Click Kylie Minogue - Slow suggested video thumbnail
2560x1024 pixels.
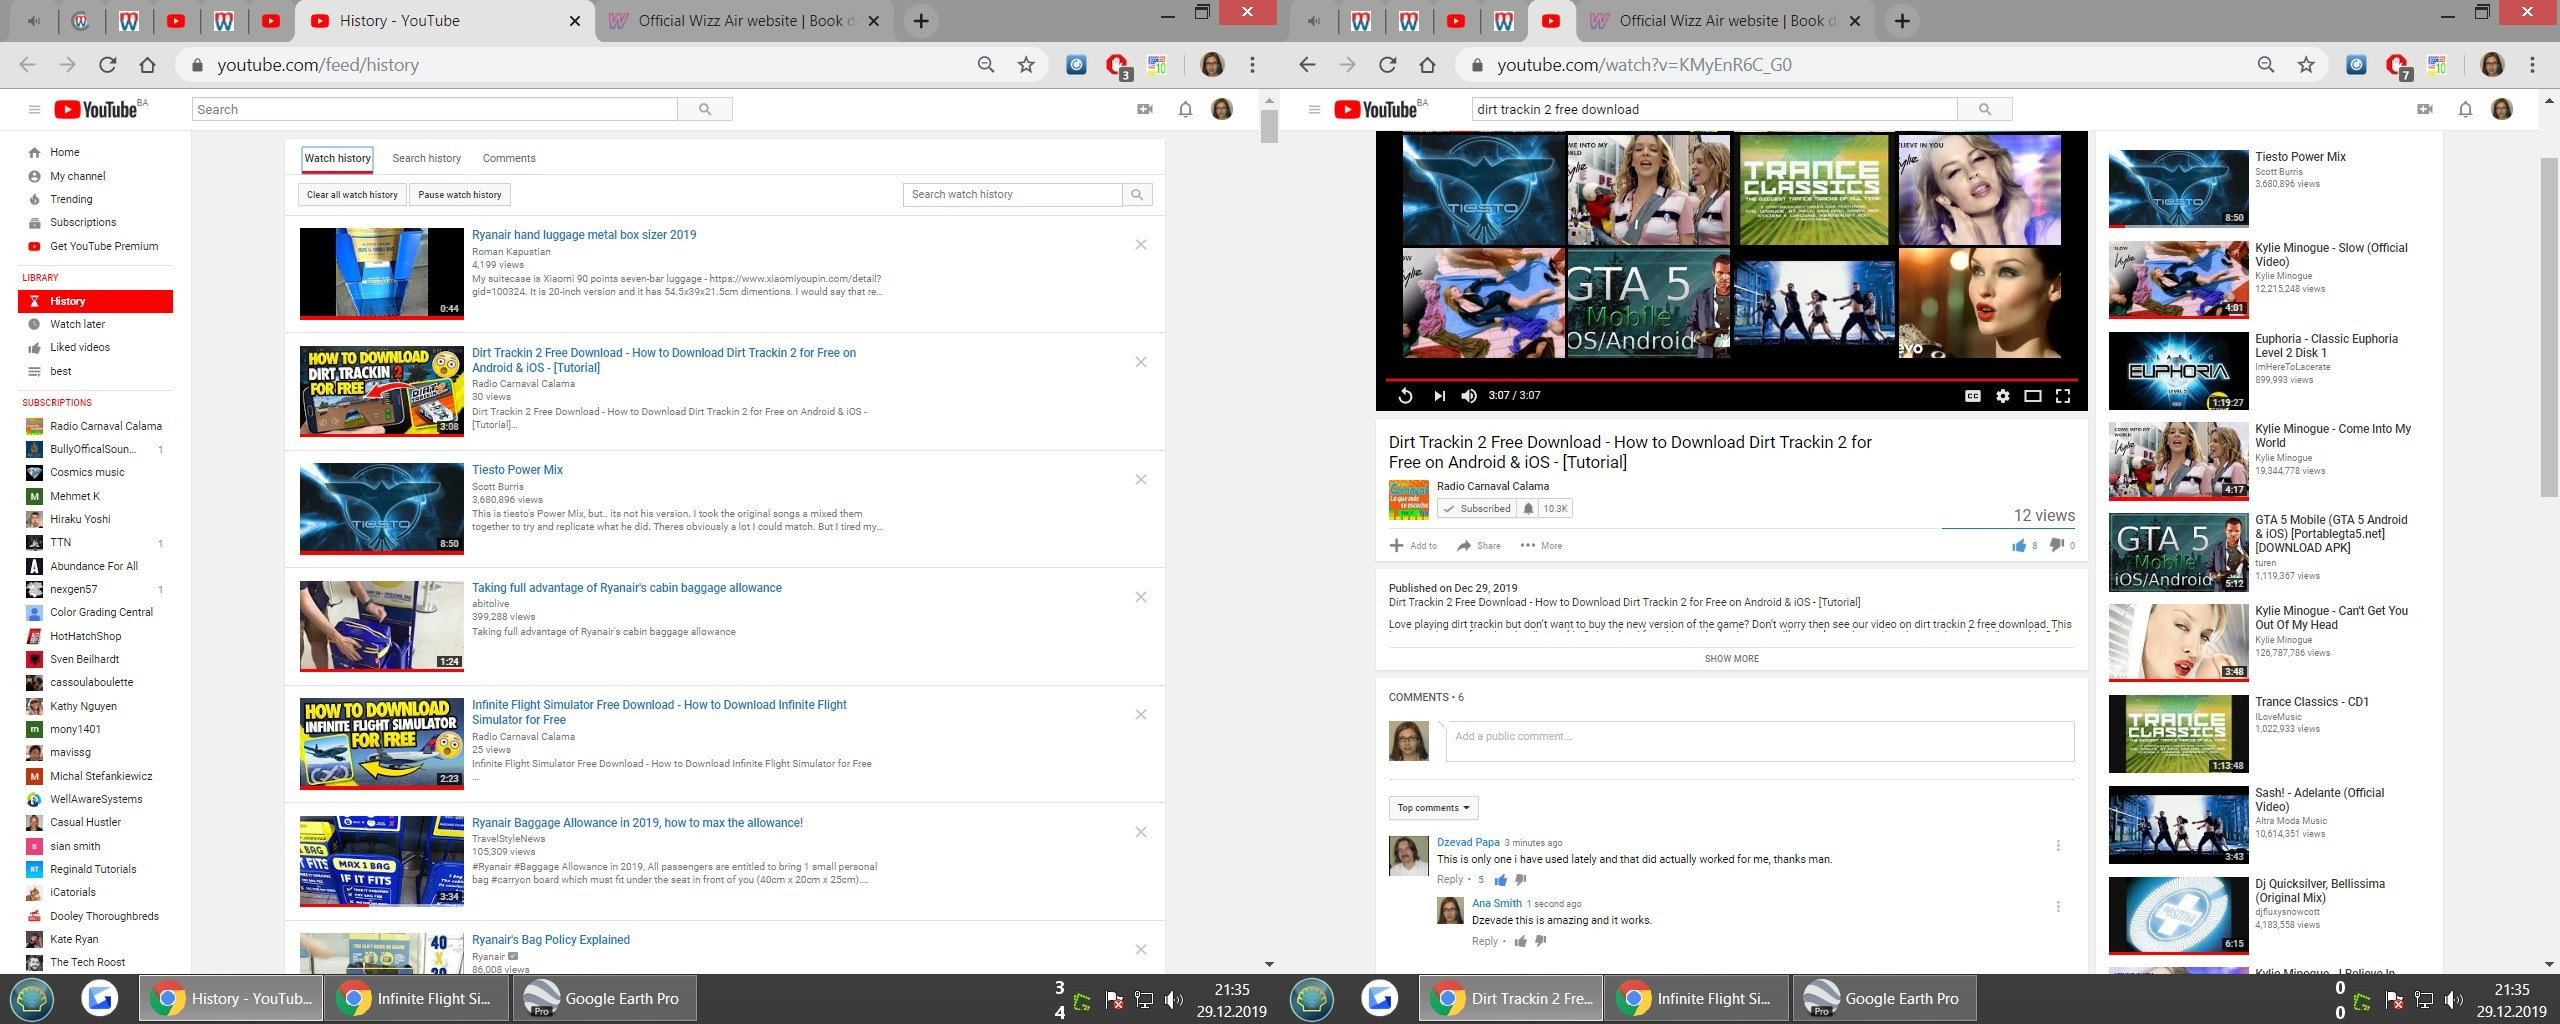pos(2178,280)
